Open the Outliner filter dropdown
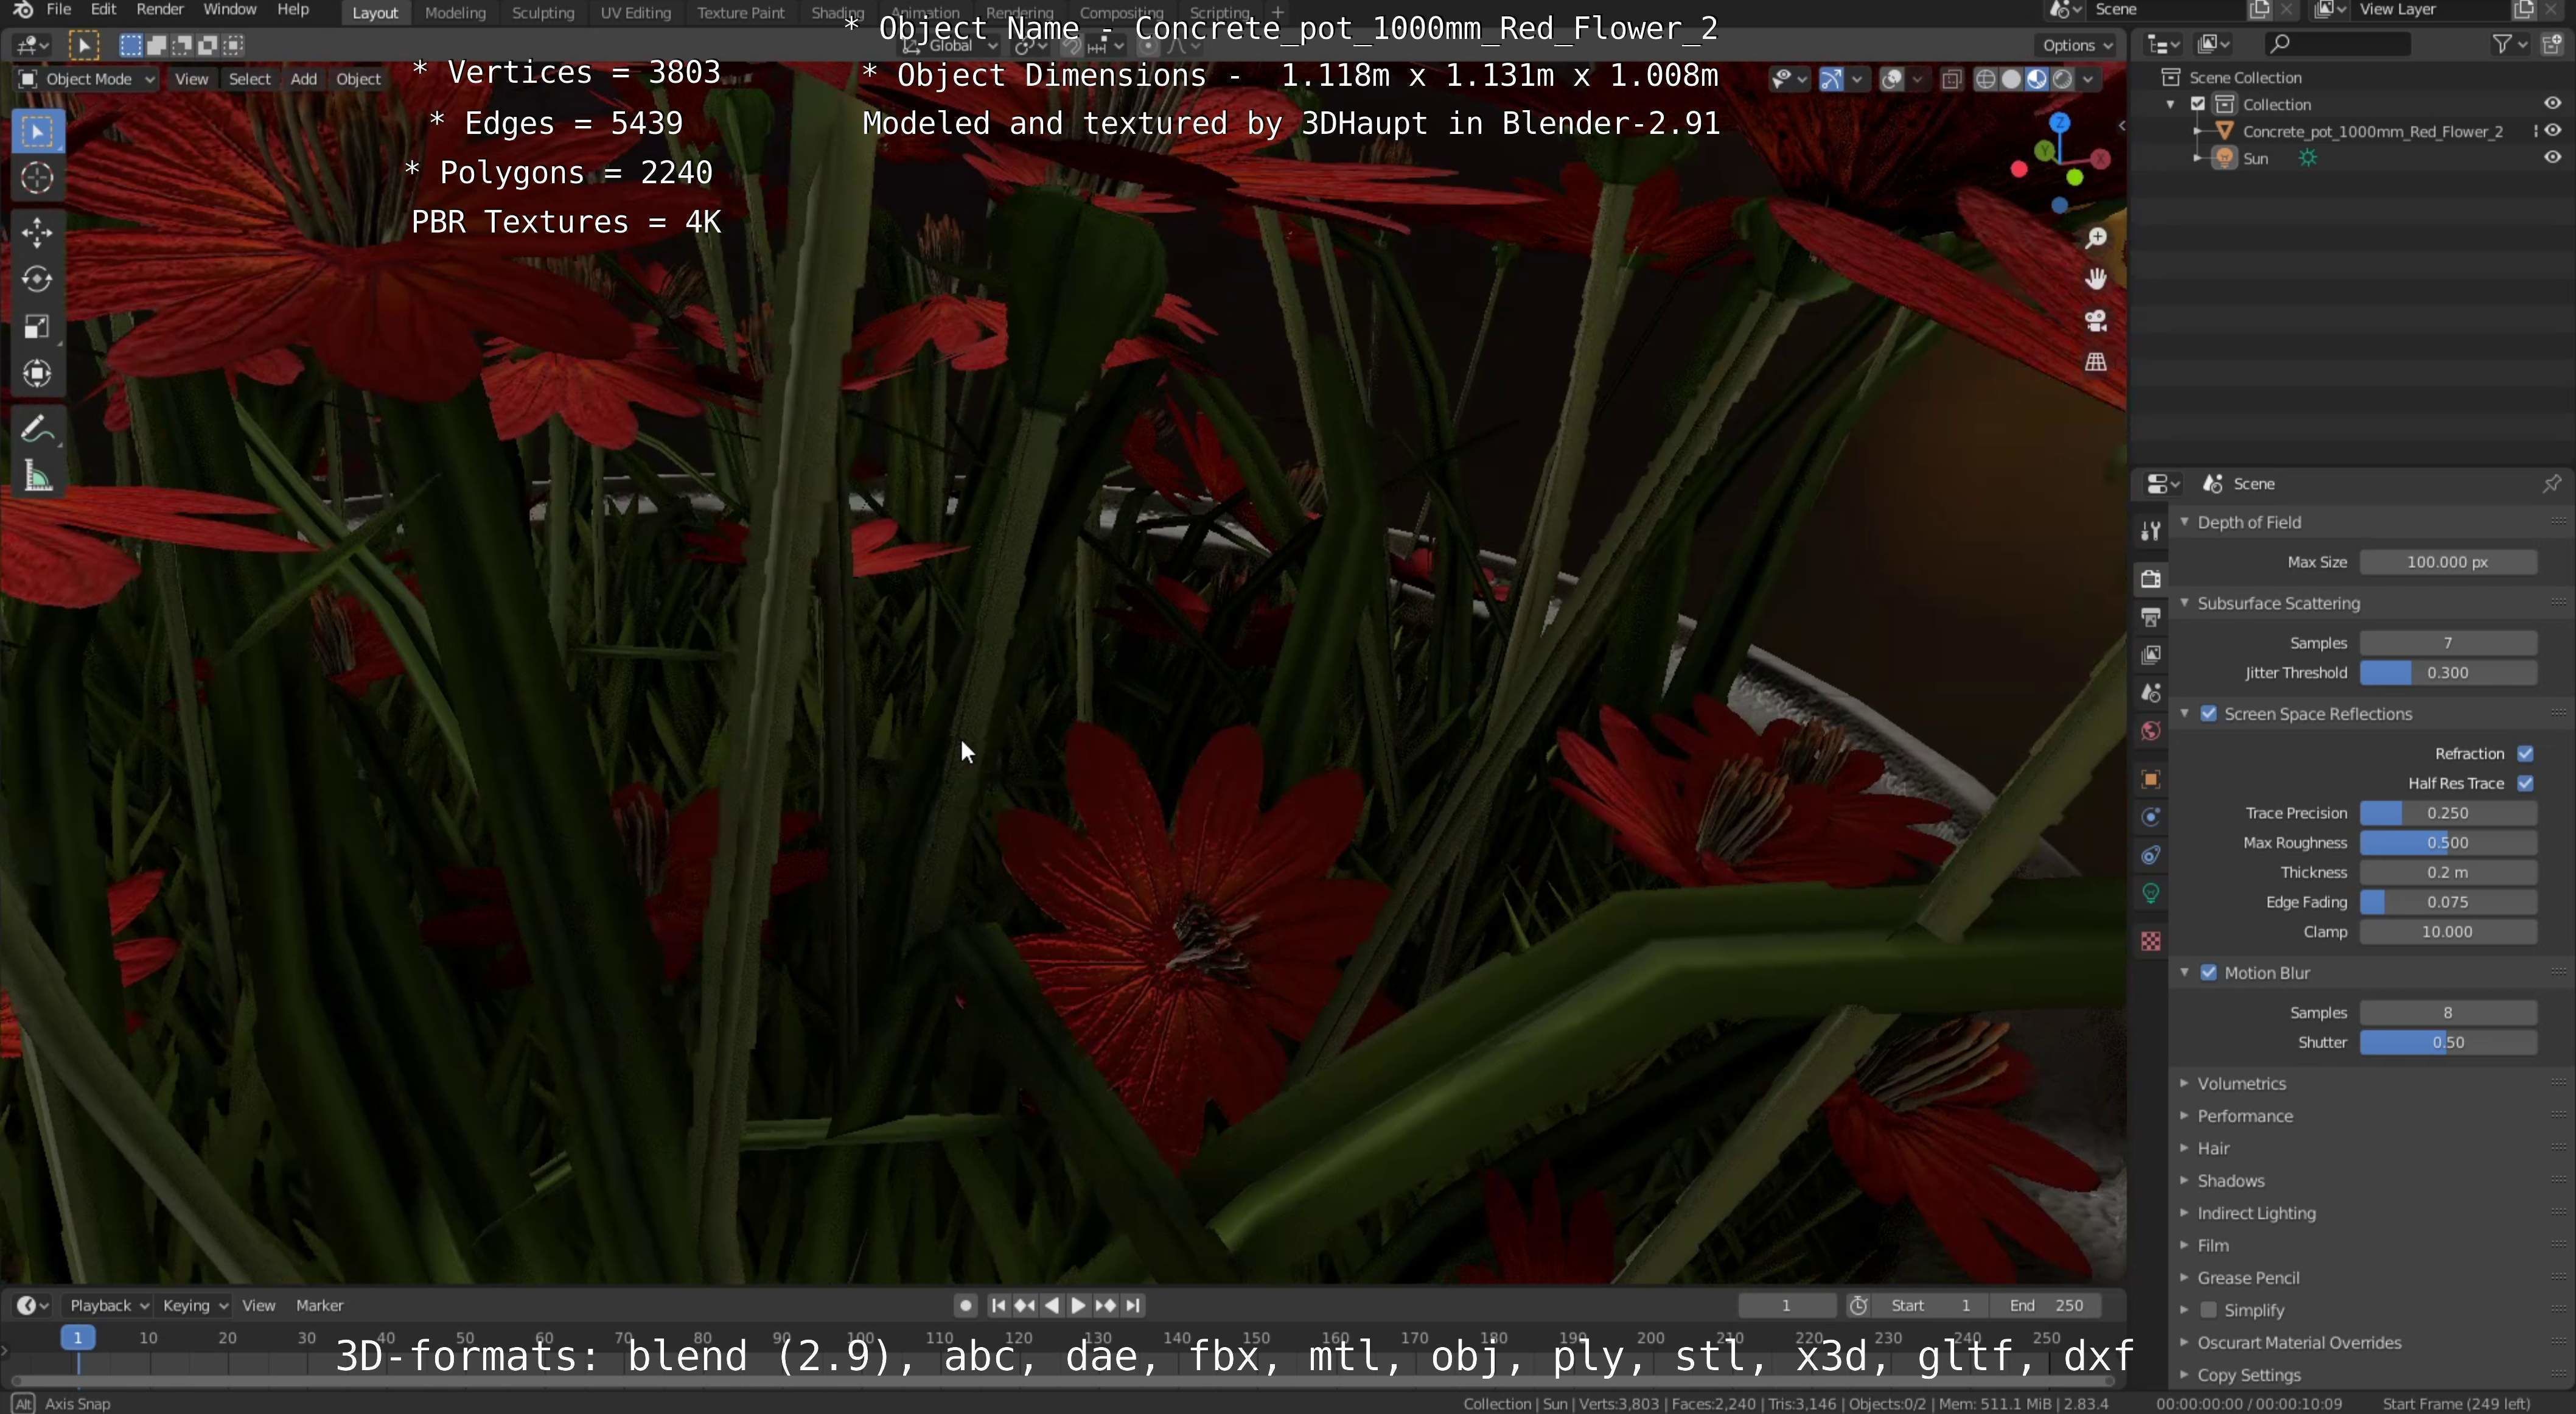This screenshot has height=1414, width=2576. click(2509, 44)
